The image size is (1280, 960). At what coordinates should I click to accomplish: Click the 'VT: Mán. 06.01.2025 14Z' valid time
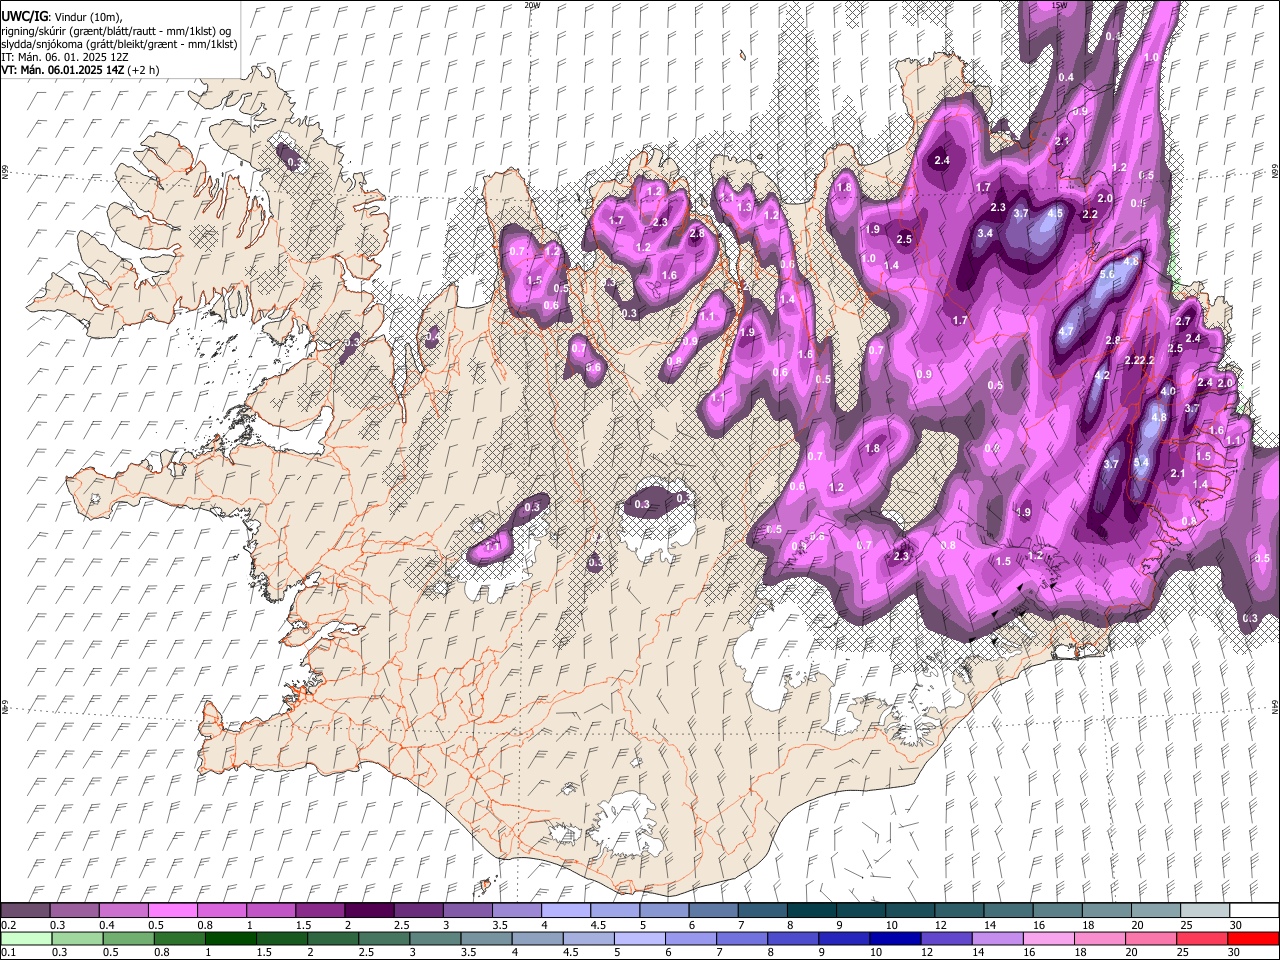(x=63, y=70)
